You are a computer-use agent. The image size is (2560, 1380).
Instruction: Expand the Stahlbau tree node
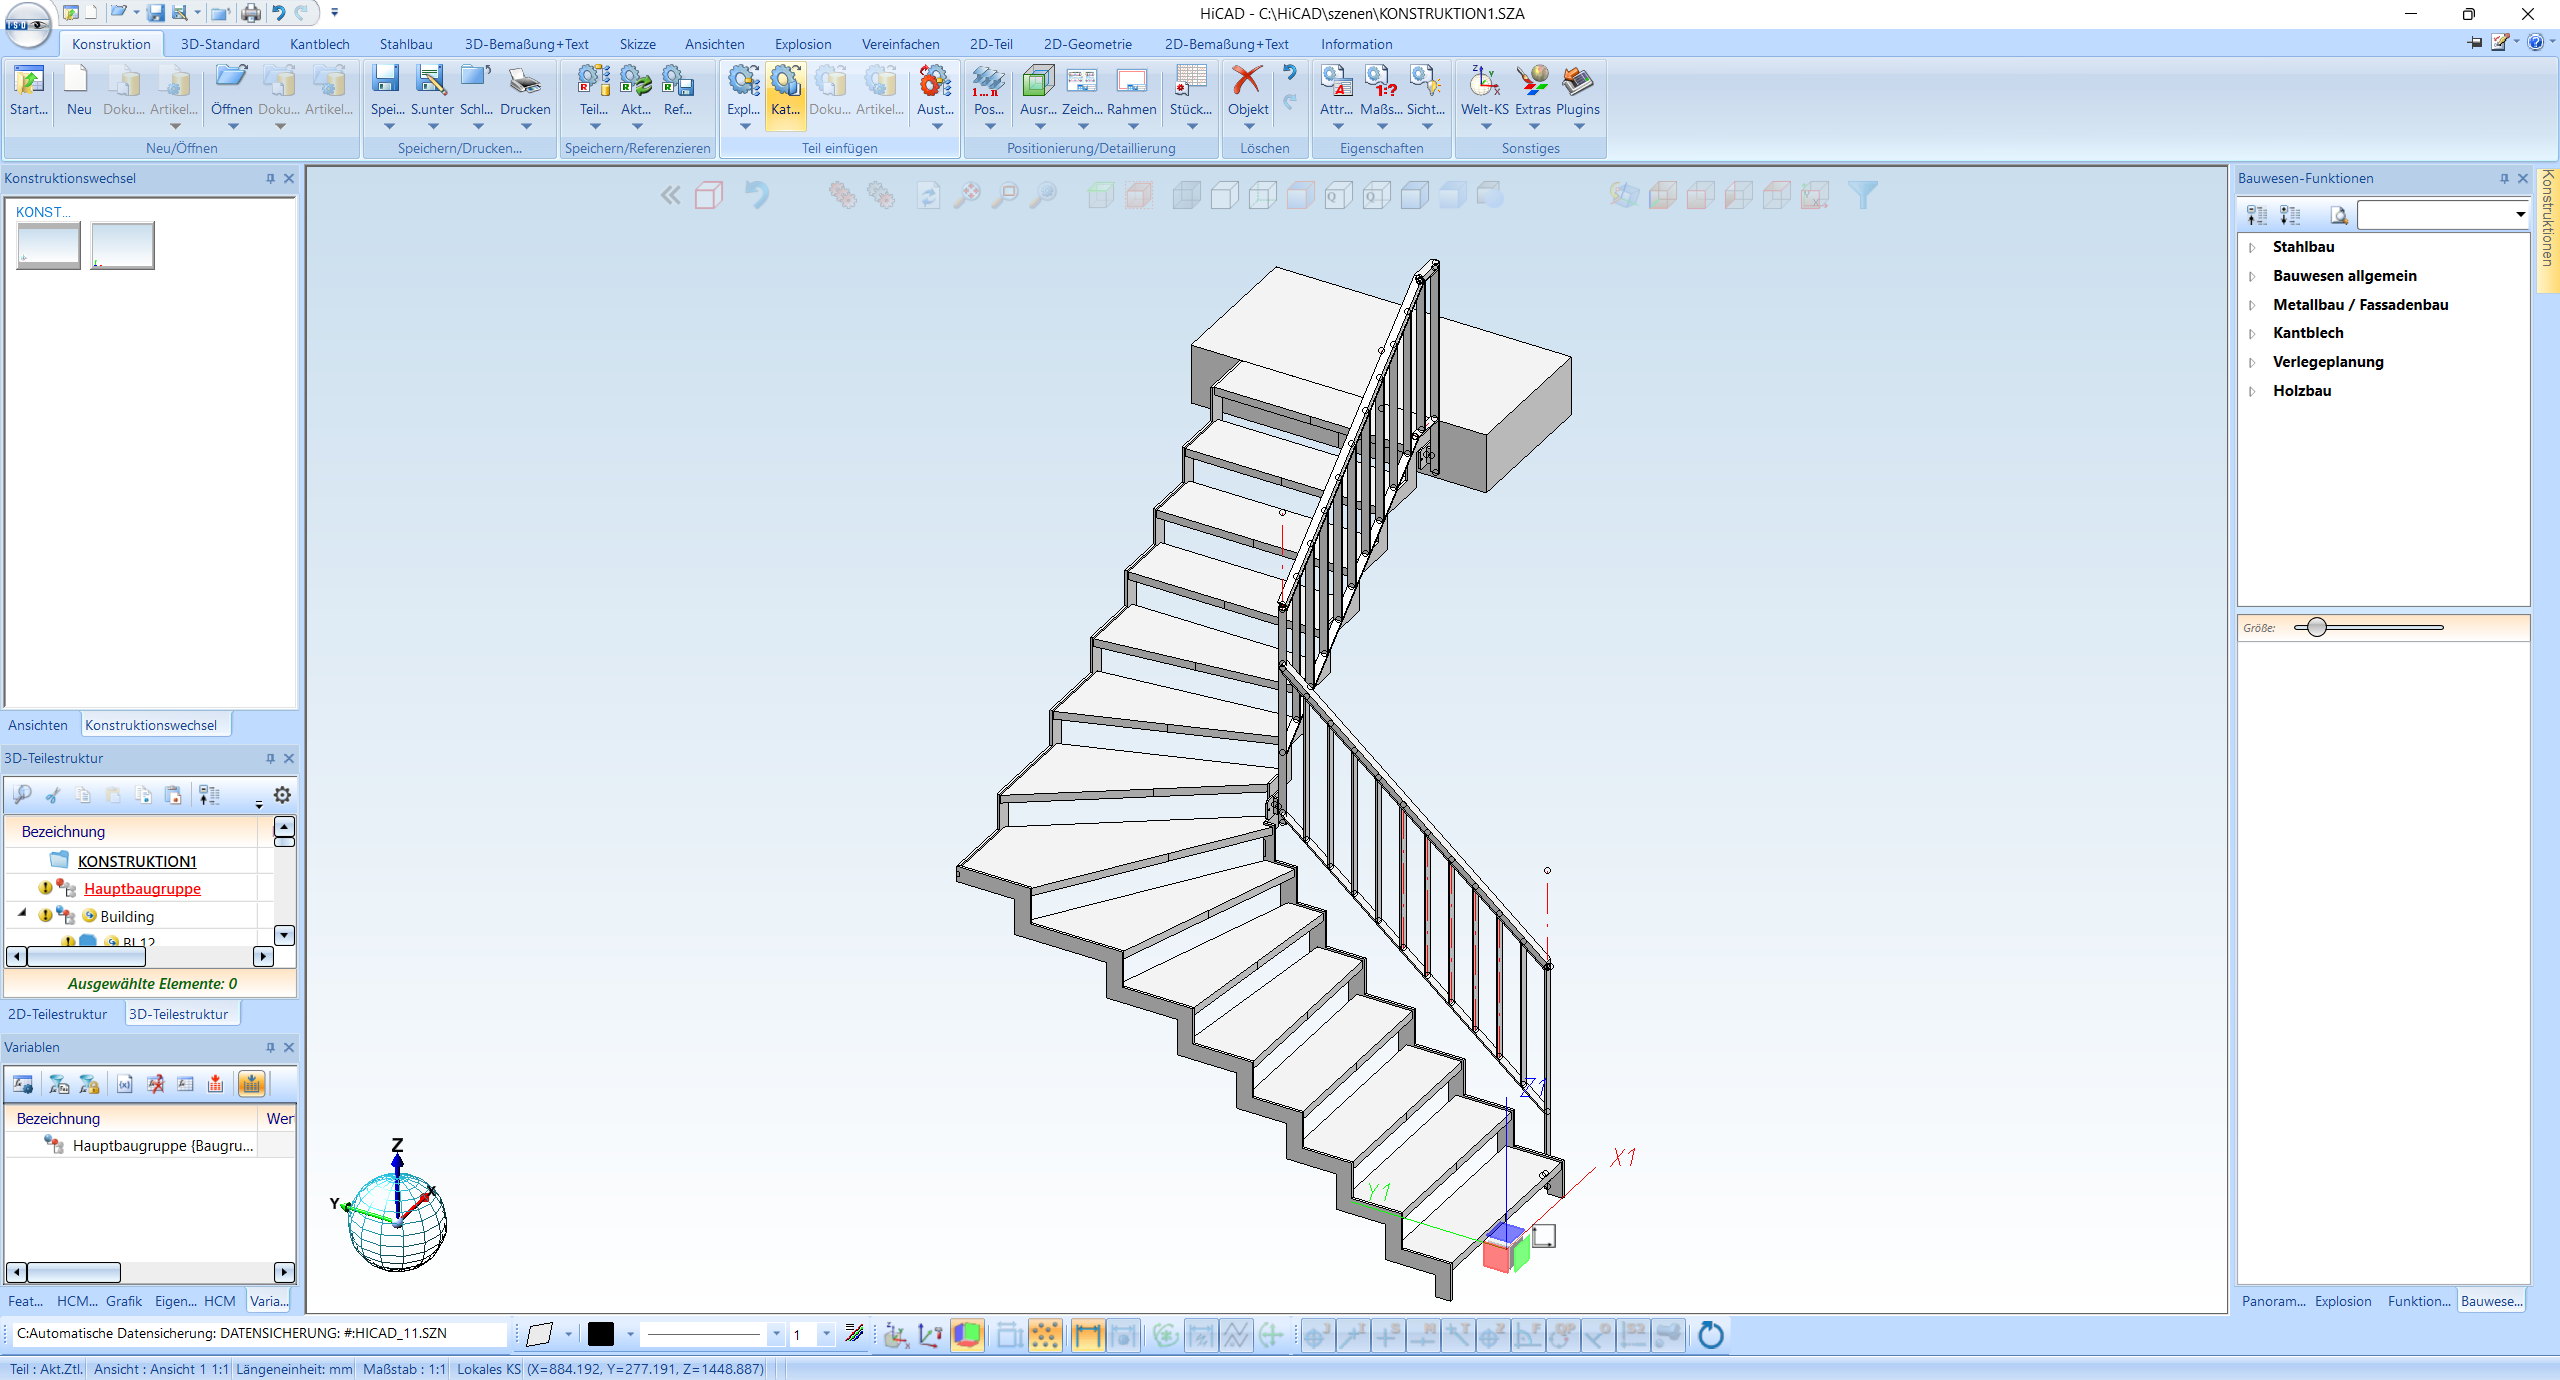(x=2252, y=247)
